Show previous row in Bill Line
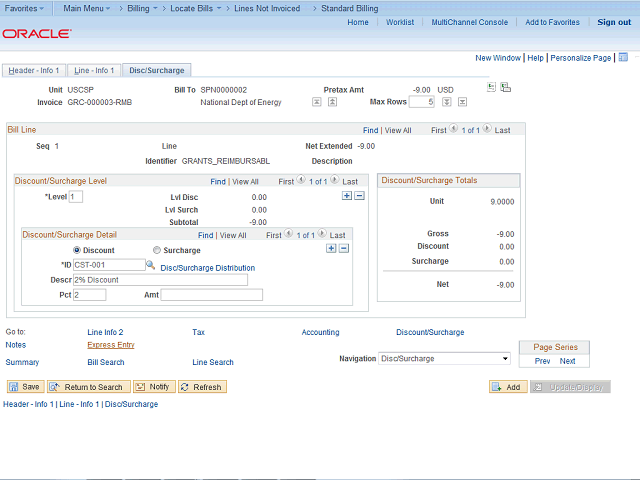The height and width of the screenshot is (480, 640). 455,130
